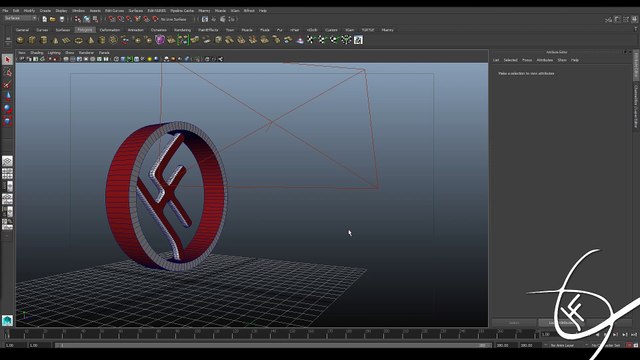Click the No Live Surface field
Screen dimensions: 640x360
(173, 19)
